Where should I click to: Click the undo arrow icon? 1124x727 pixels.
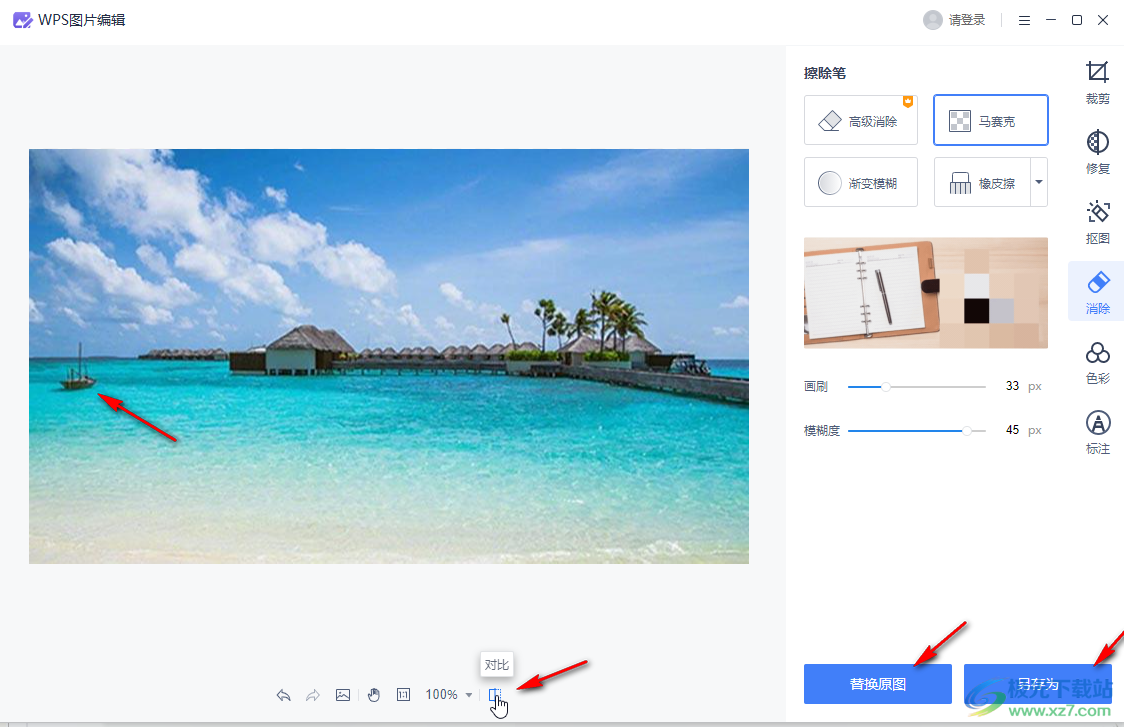coord(284,695)
